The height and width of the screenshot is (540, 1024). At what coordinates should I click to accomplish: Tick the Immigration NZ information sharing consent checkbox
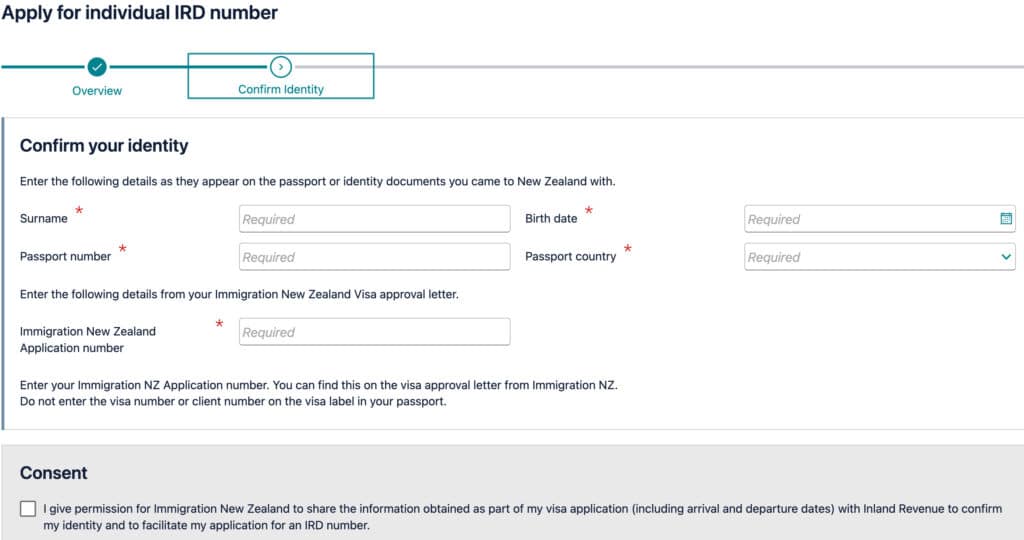(28, 509)
